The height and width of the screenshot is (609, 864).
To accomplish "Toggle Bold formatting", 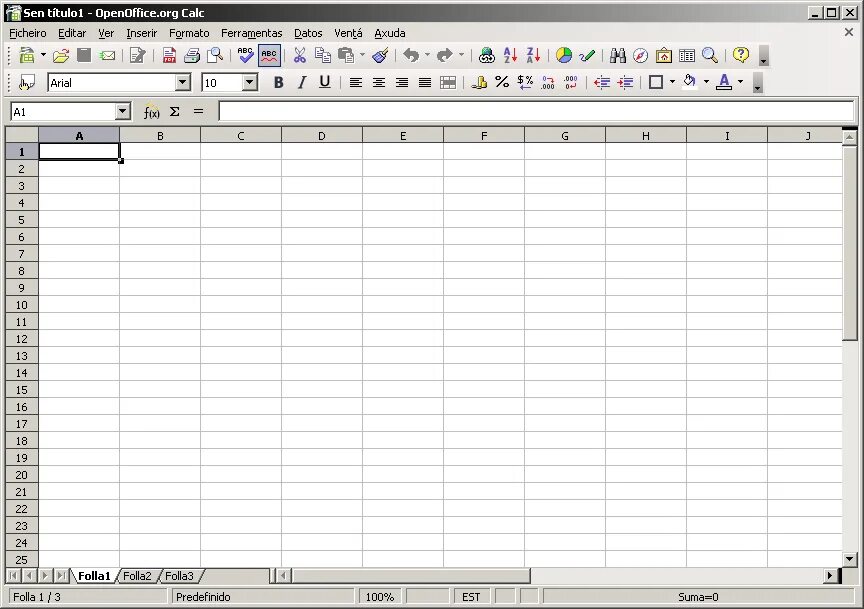I will tap(279, 83).
